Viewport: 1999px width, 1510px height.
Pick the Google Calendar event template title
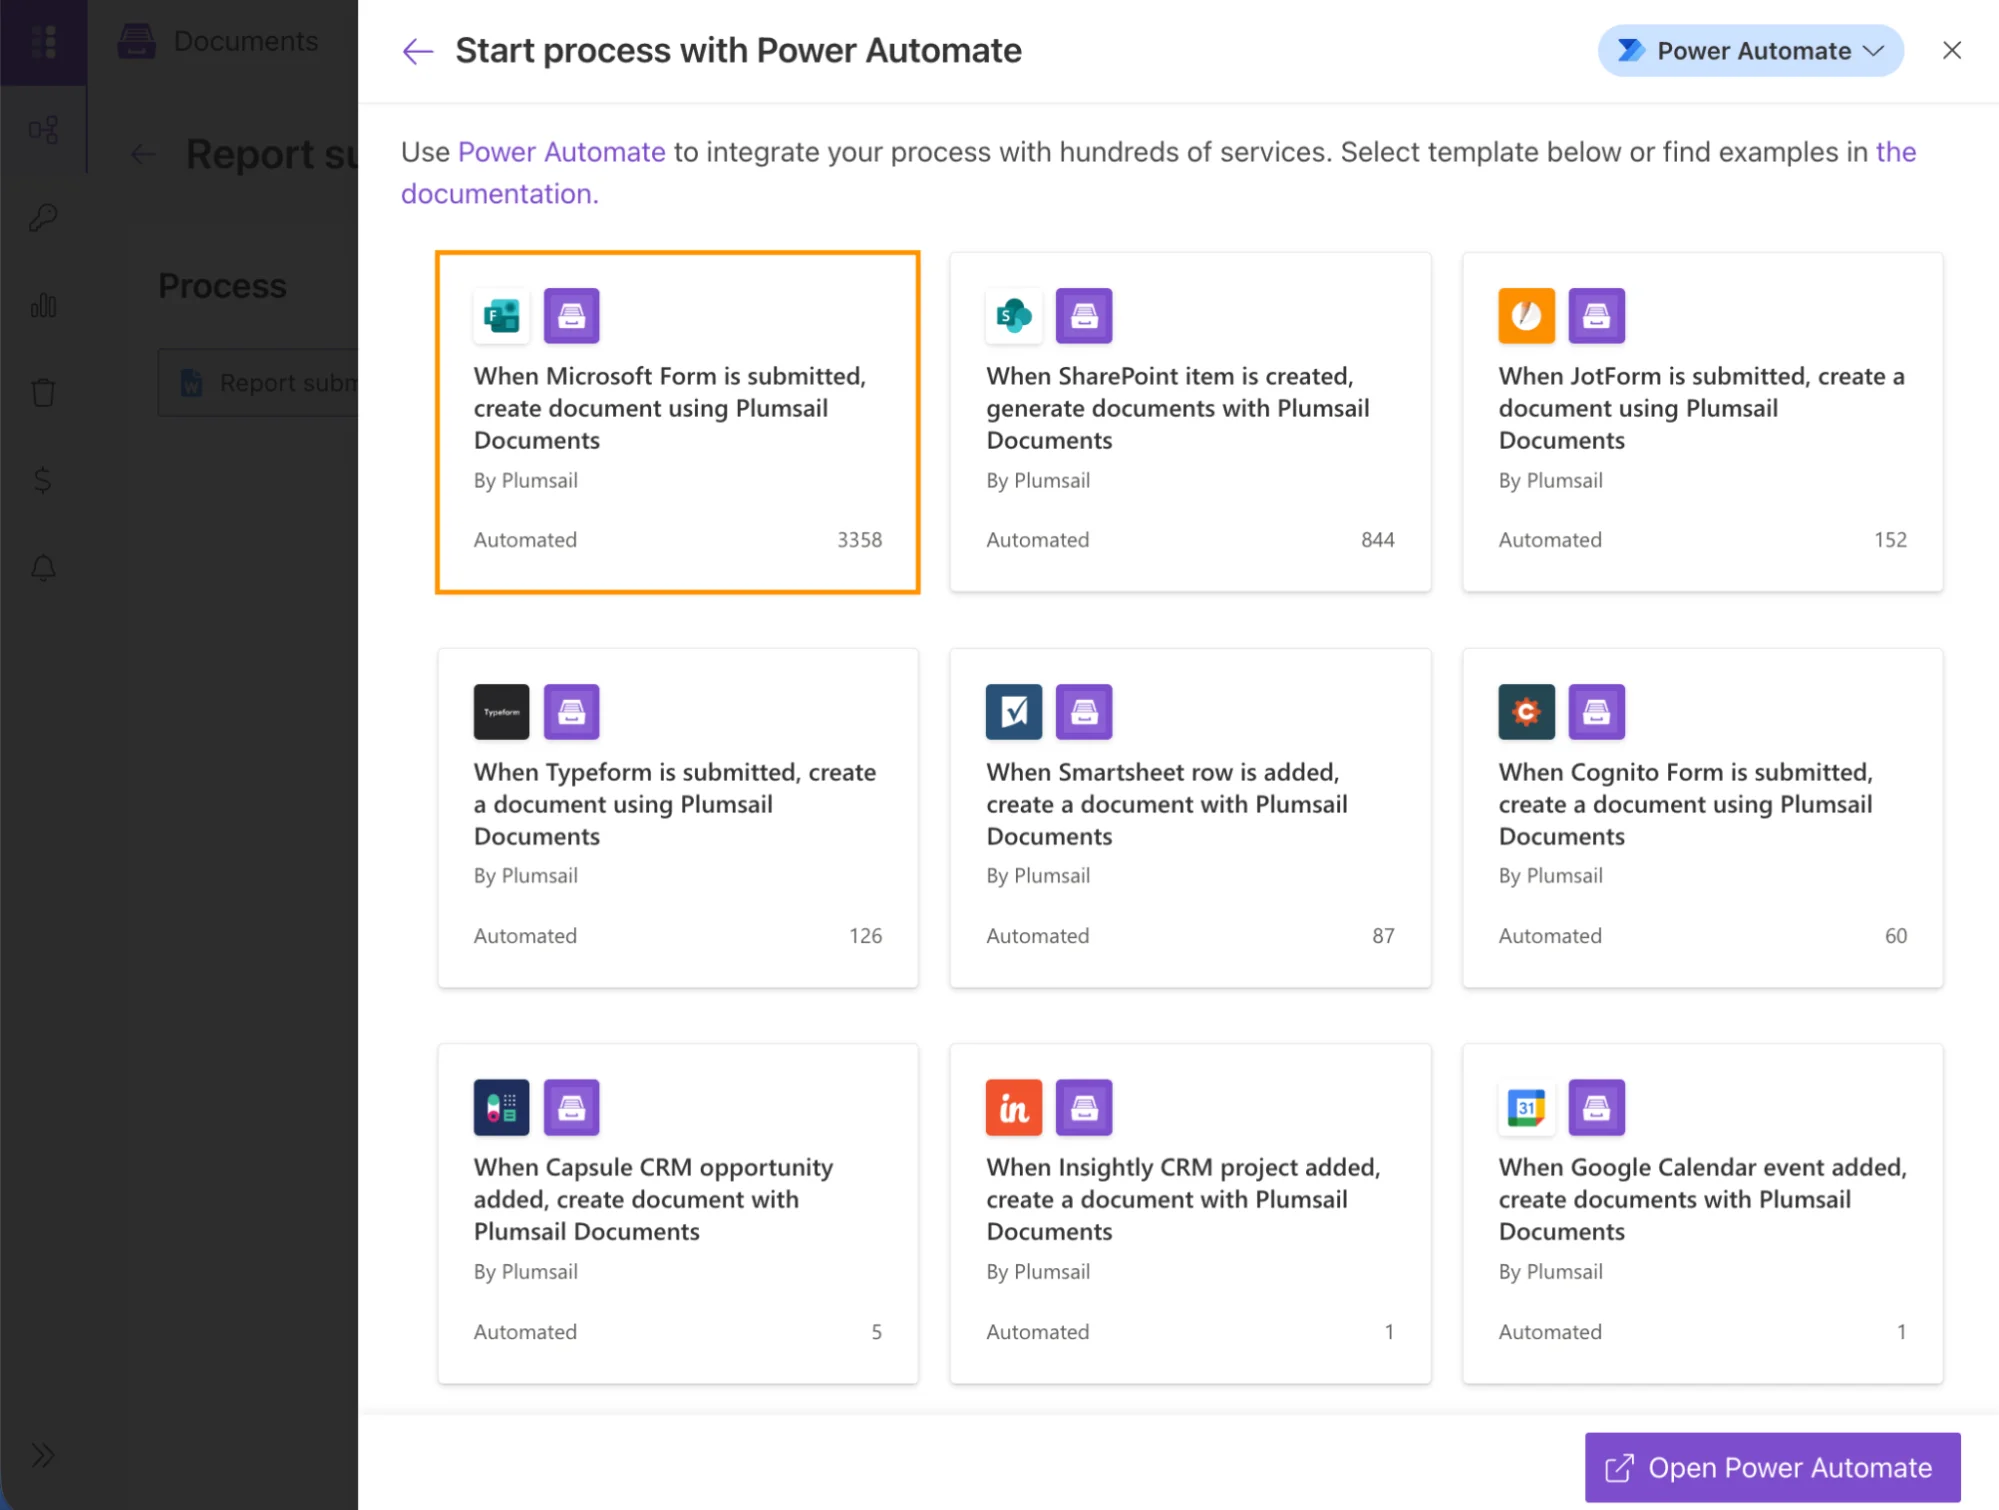[x=1702, y=1199]
